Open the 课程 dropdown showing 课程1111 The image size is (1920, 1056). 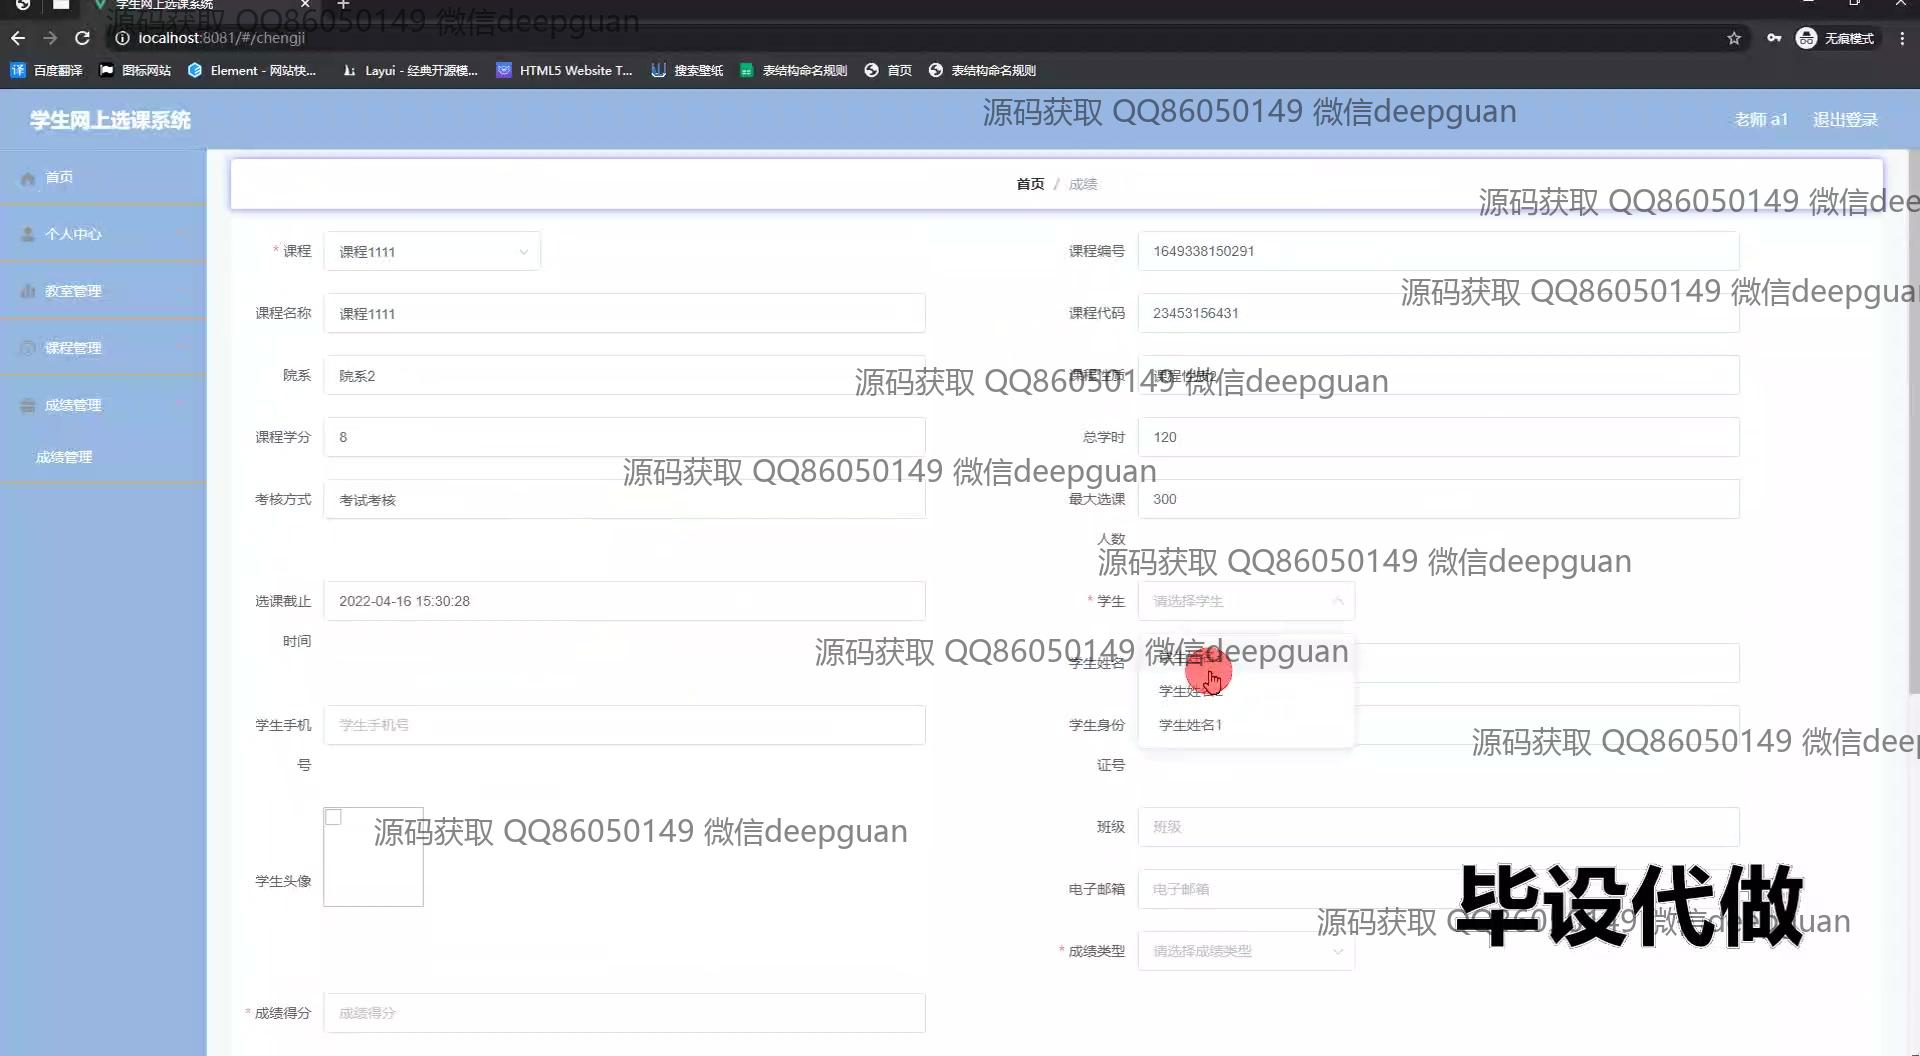[x=432, y=252]
